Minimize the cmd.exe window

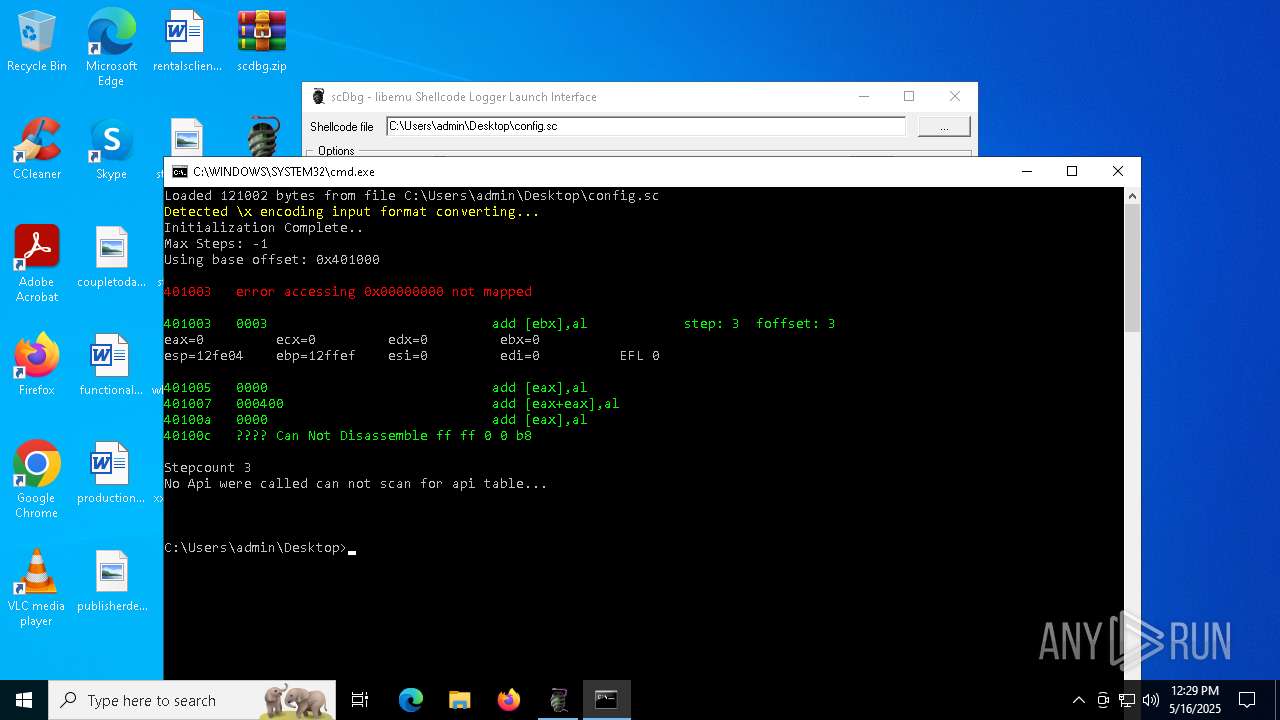[x=1026, y=172]
